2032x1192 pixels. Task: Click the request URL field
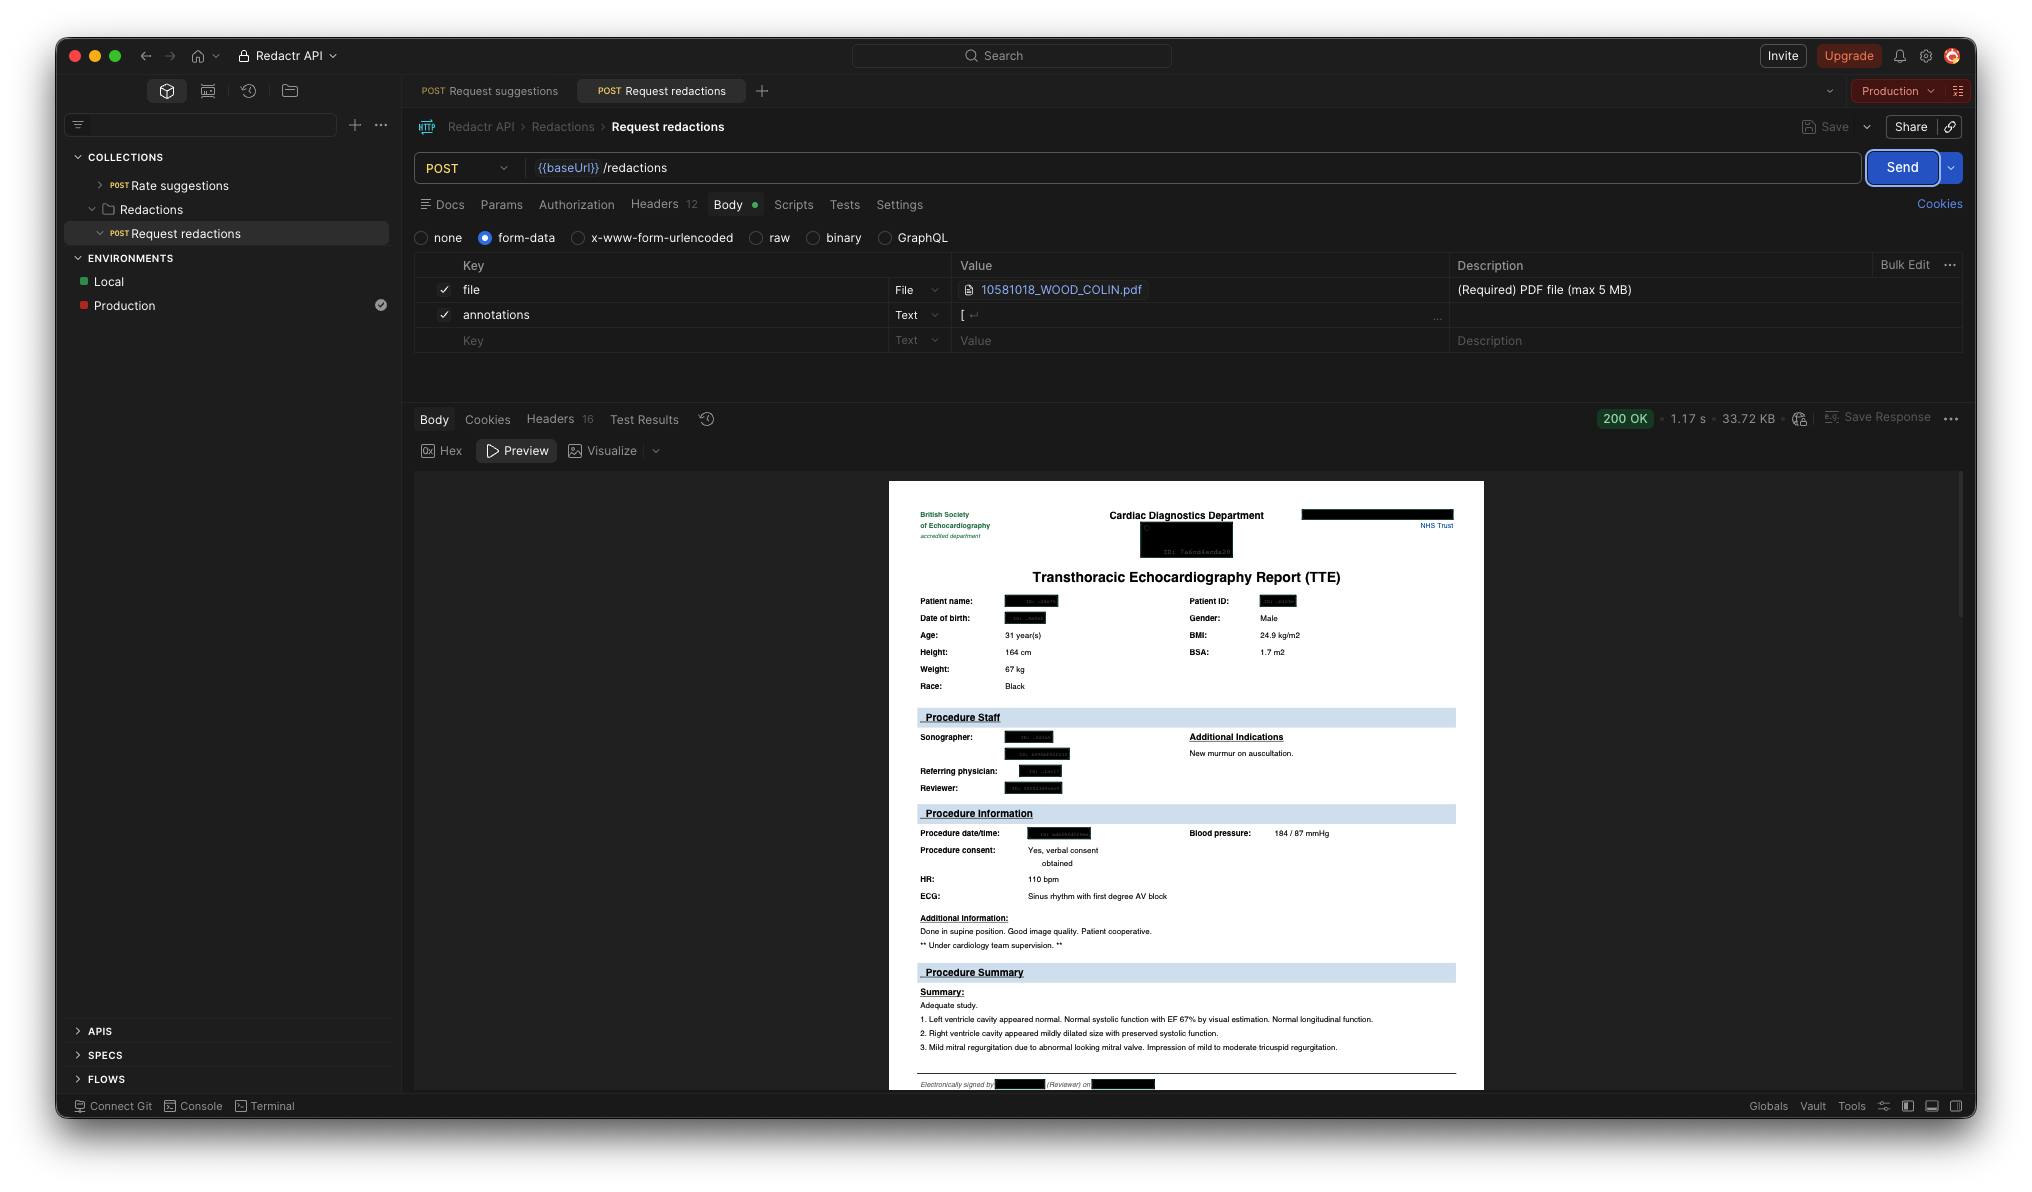(x=1194, y=168)
